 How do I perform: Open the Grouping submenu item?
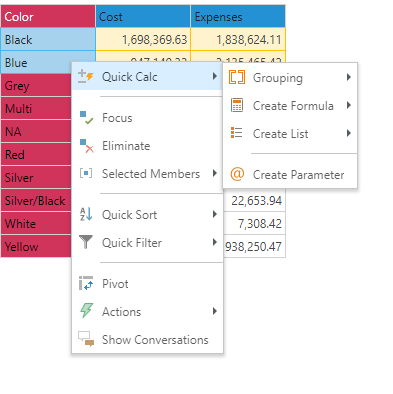pyautogui.click(x=290, y=78)
